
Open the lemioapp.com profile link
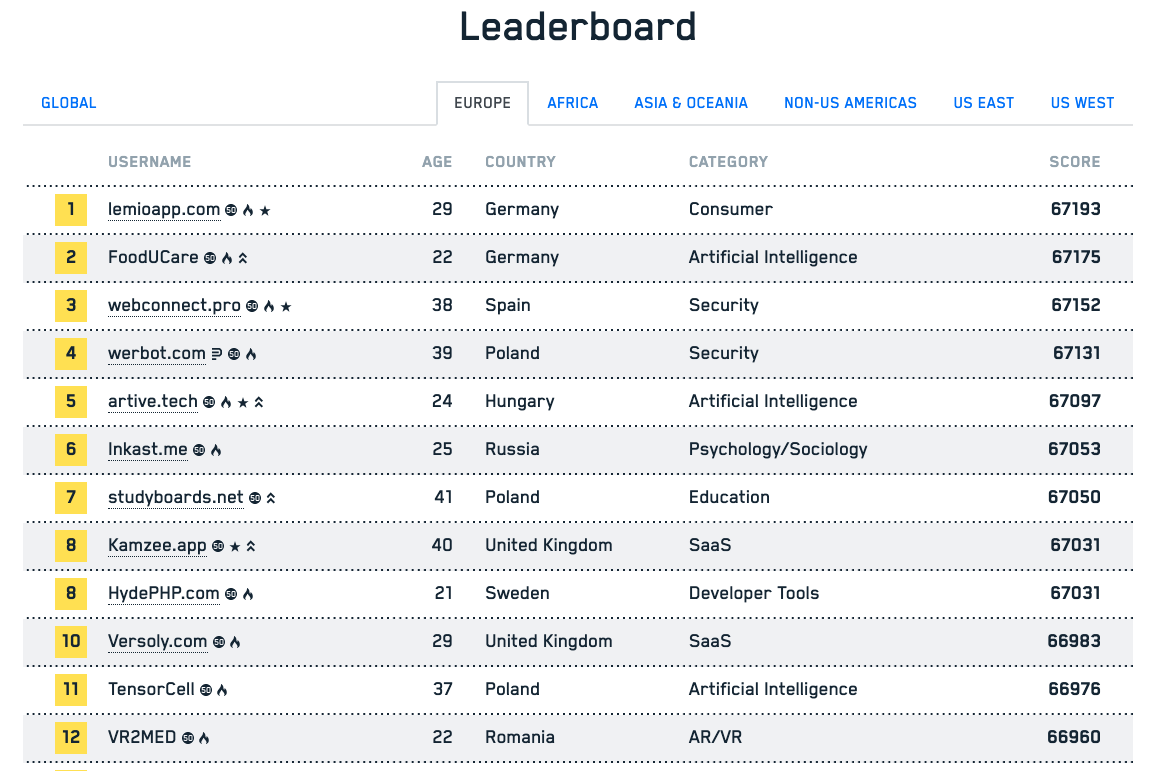pyautogui.click(x=163, y=209)
